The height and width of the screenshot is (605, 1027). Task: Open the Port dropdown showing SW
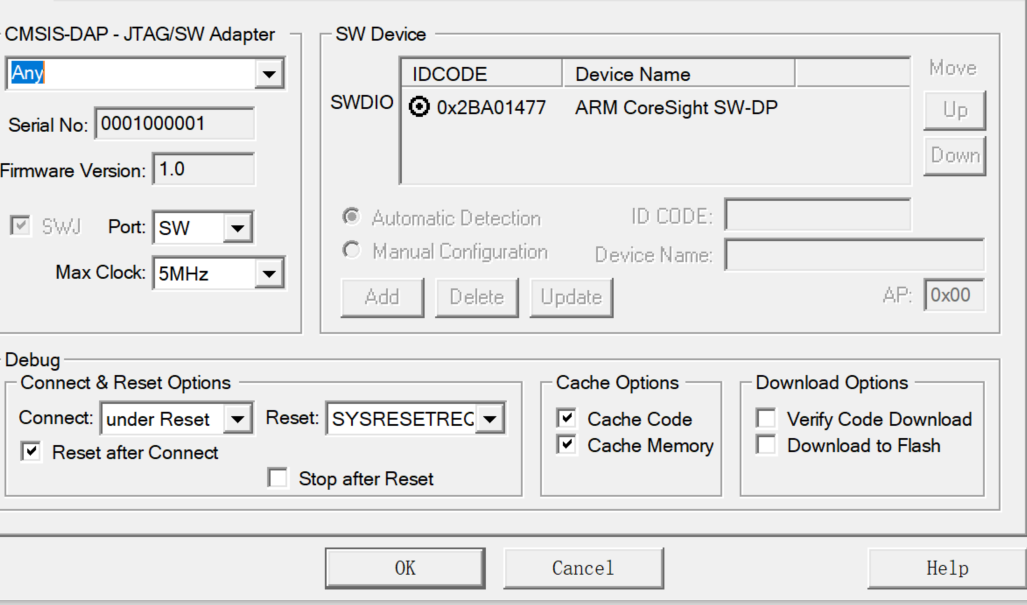[x=239, y=227]
